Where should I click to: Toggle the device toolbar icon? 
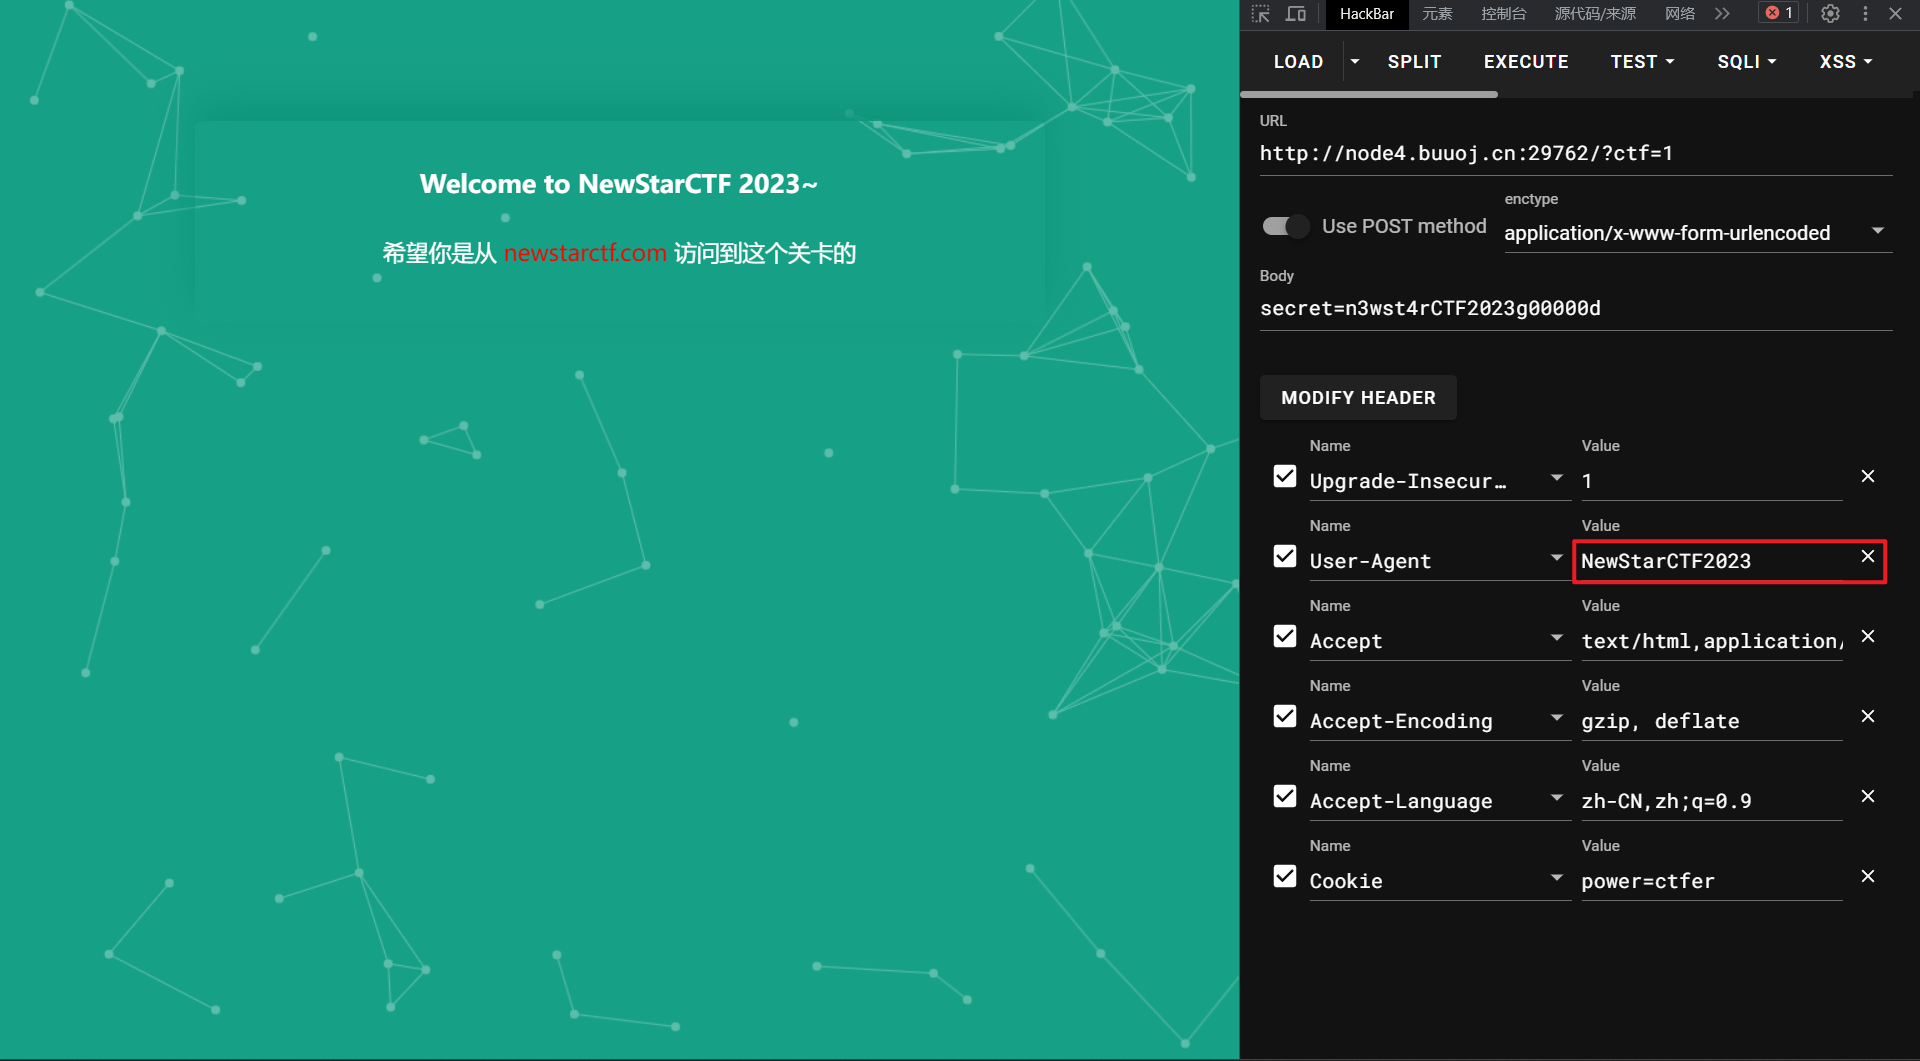tap(1296, 14)
